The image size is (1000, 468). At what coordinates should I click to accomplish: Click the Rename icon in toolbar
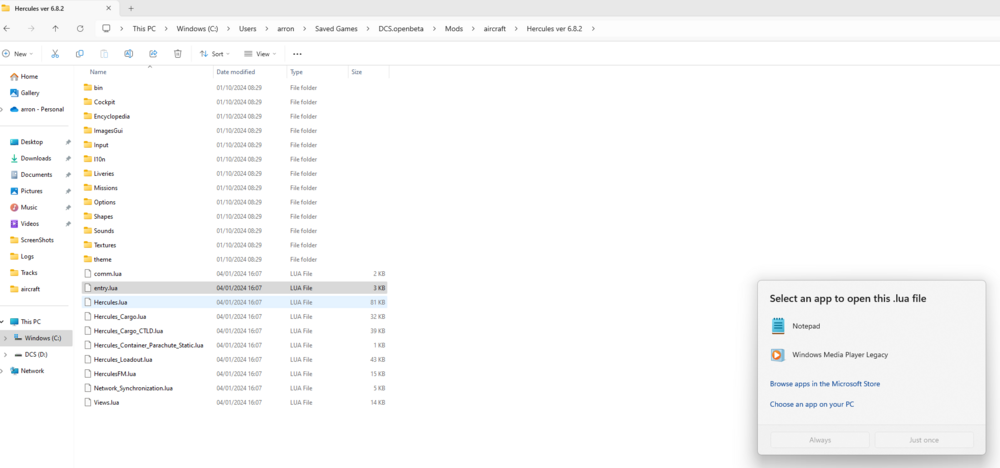click(128, 54)
